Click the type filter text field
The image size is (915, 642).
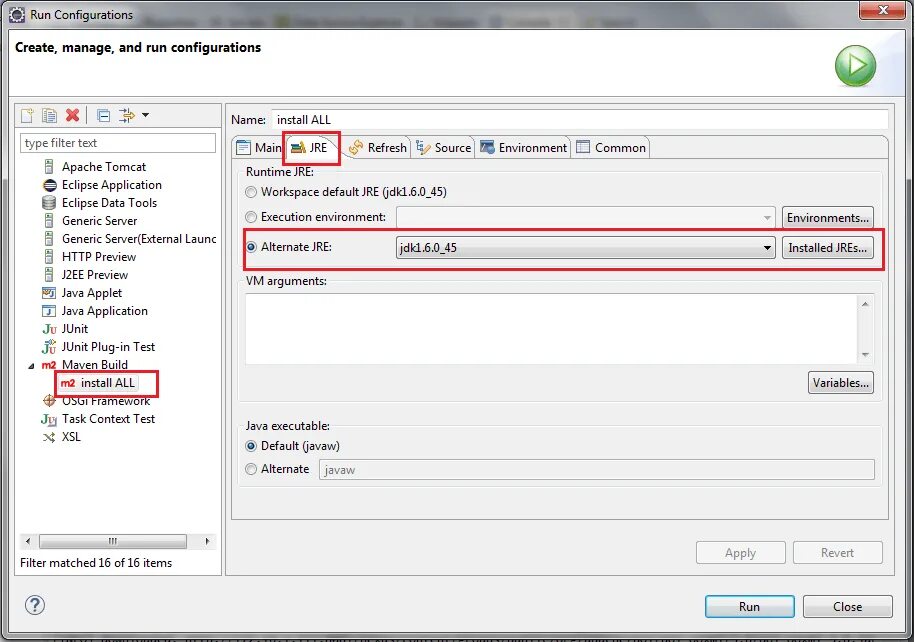click(118, 143)
